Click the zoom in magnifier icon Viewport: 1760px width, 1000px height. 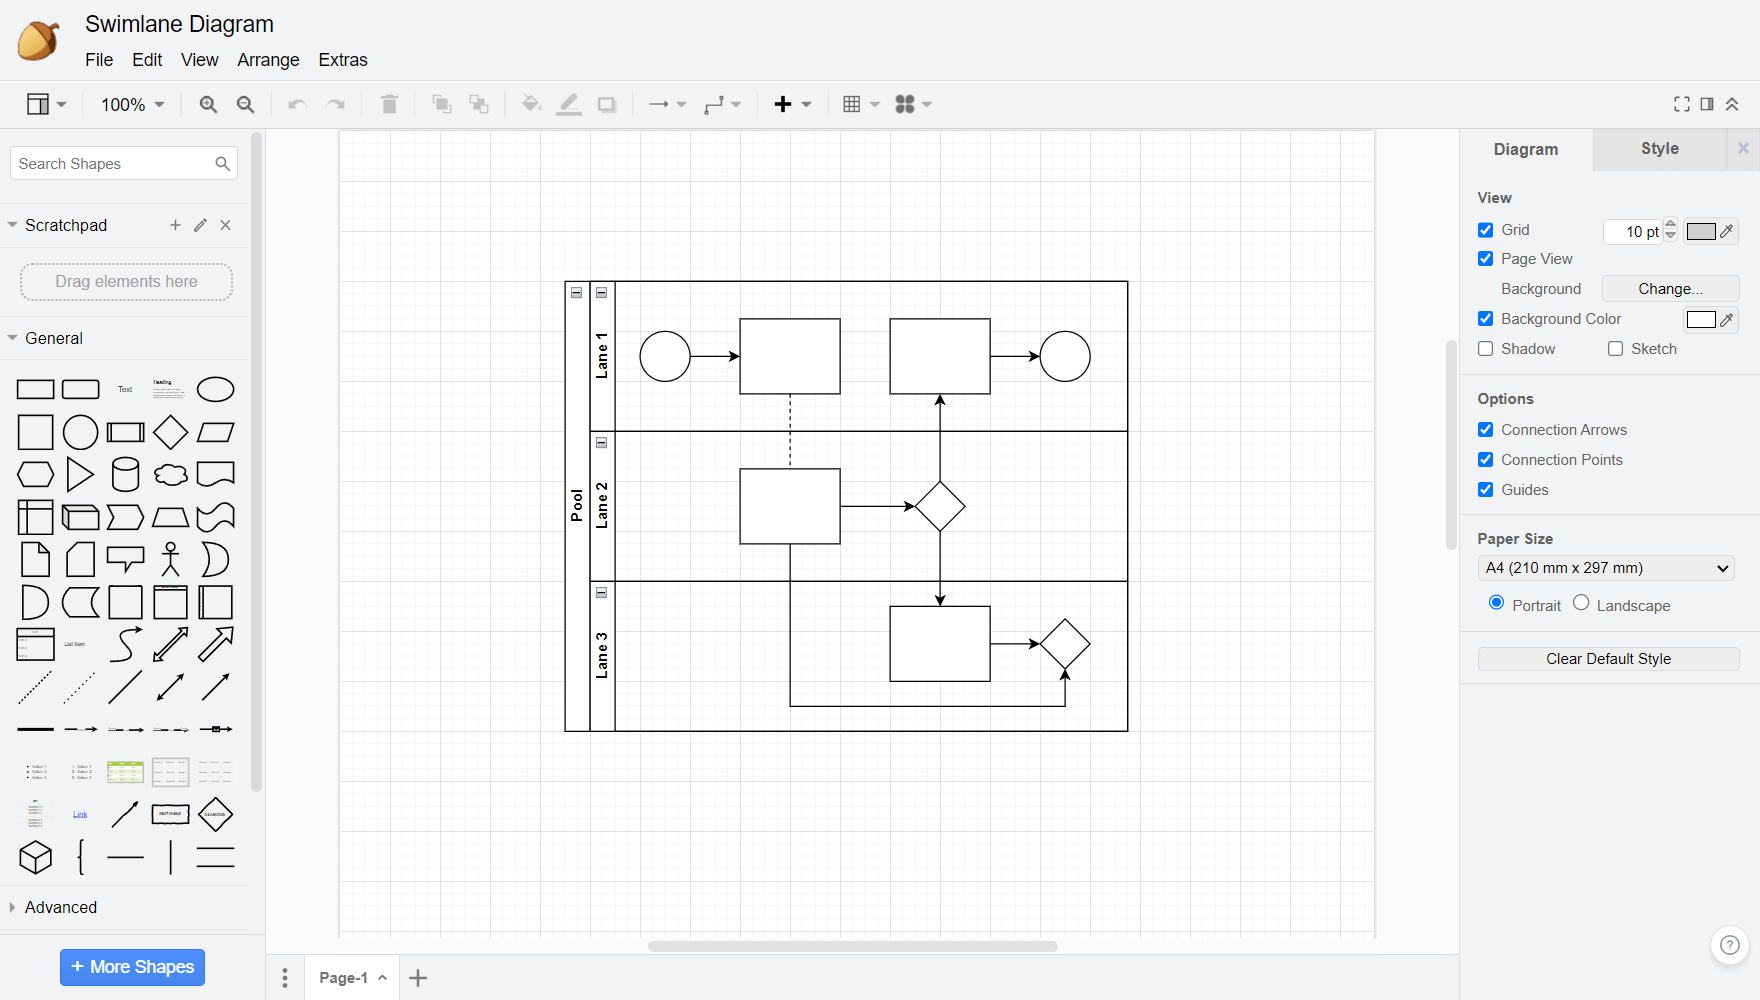click(208, 105)
